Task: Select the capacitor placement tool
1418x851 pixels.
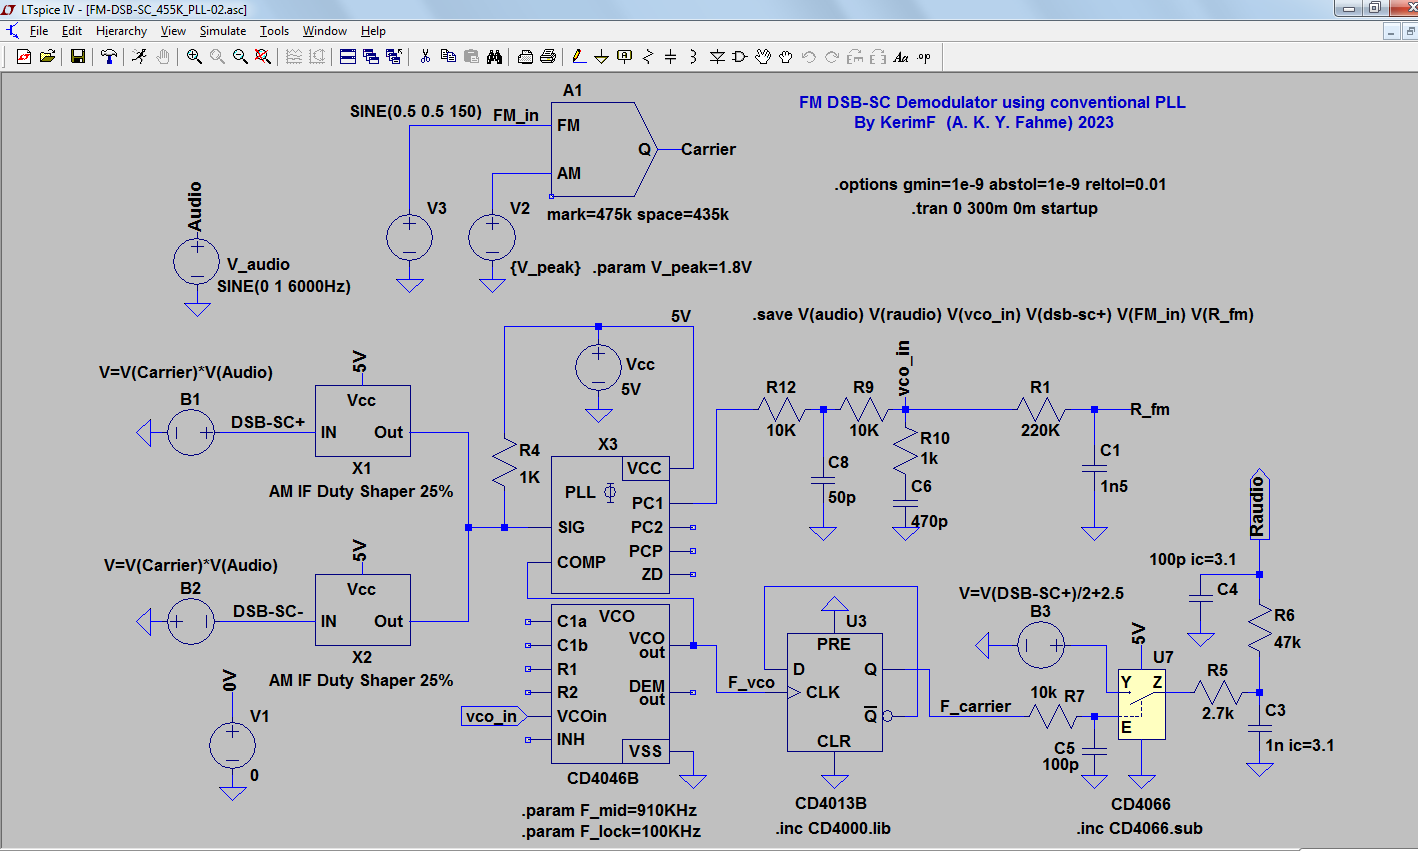Action: pyautogui.click(x=671, y=57)
